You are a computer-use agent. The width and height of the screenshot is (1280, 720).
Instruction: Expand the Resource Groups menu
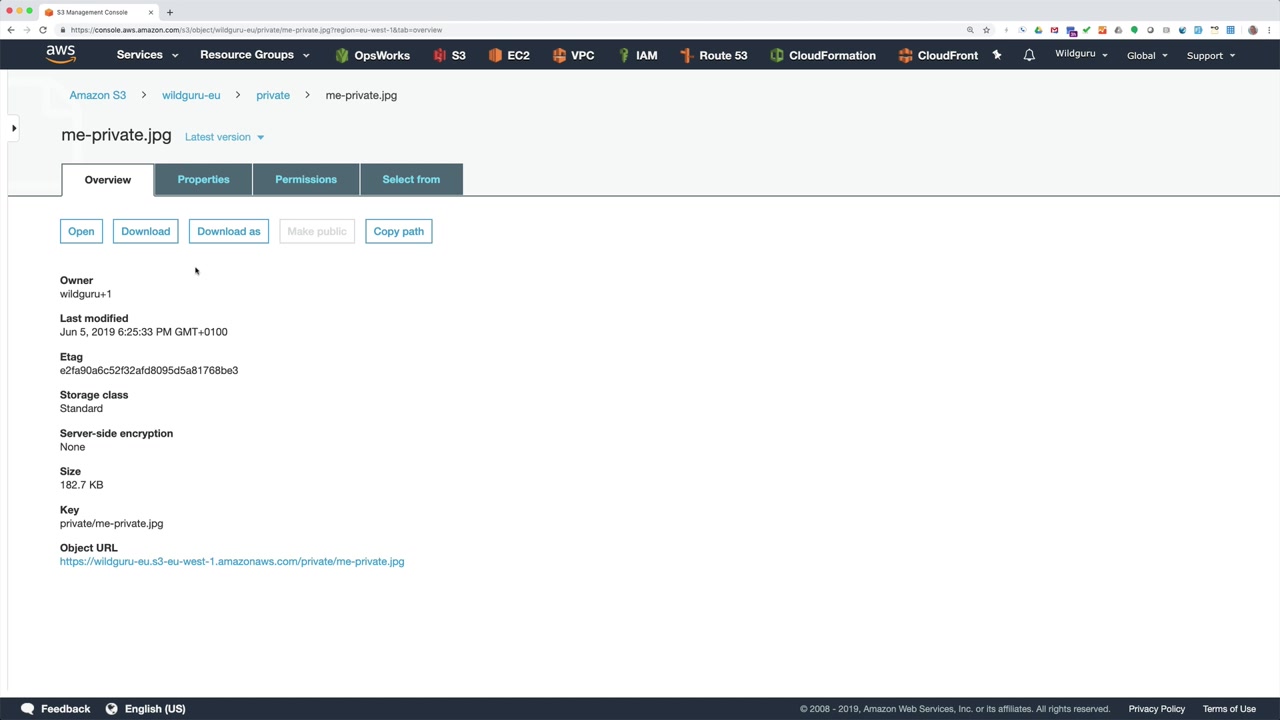(x=255, y=55)
